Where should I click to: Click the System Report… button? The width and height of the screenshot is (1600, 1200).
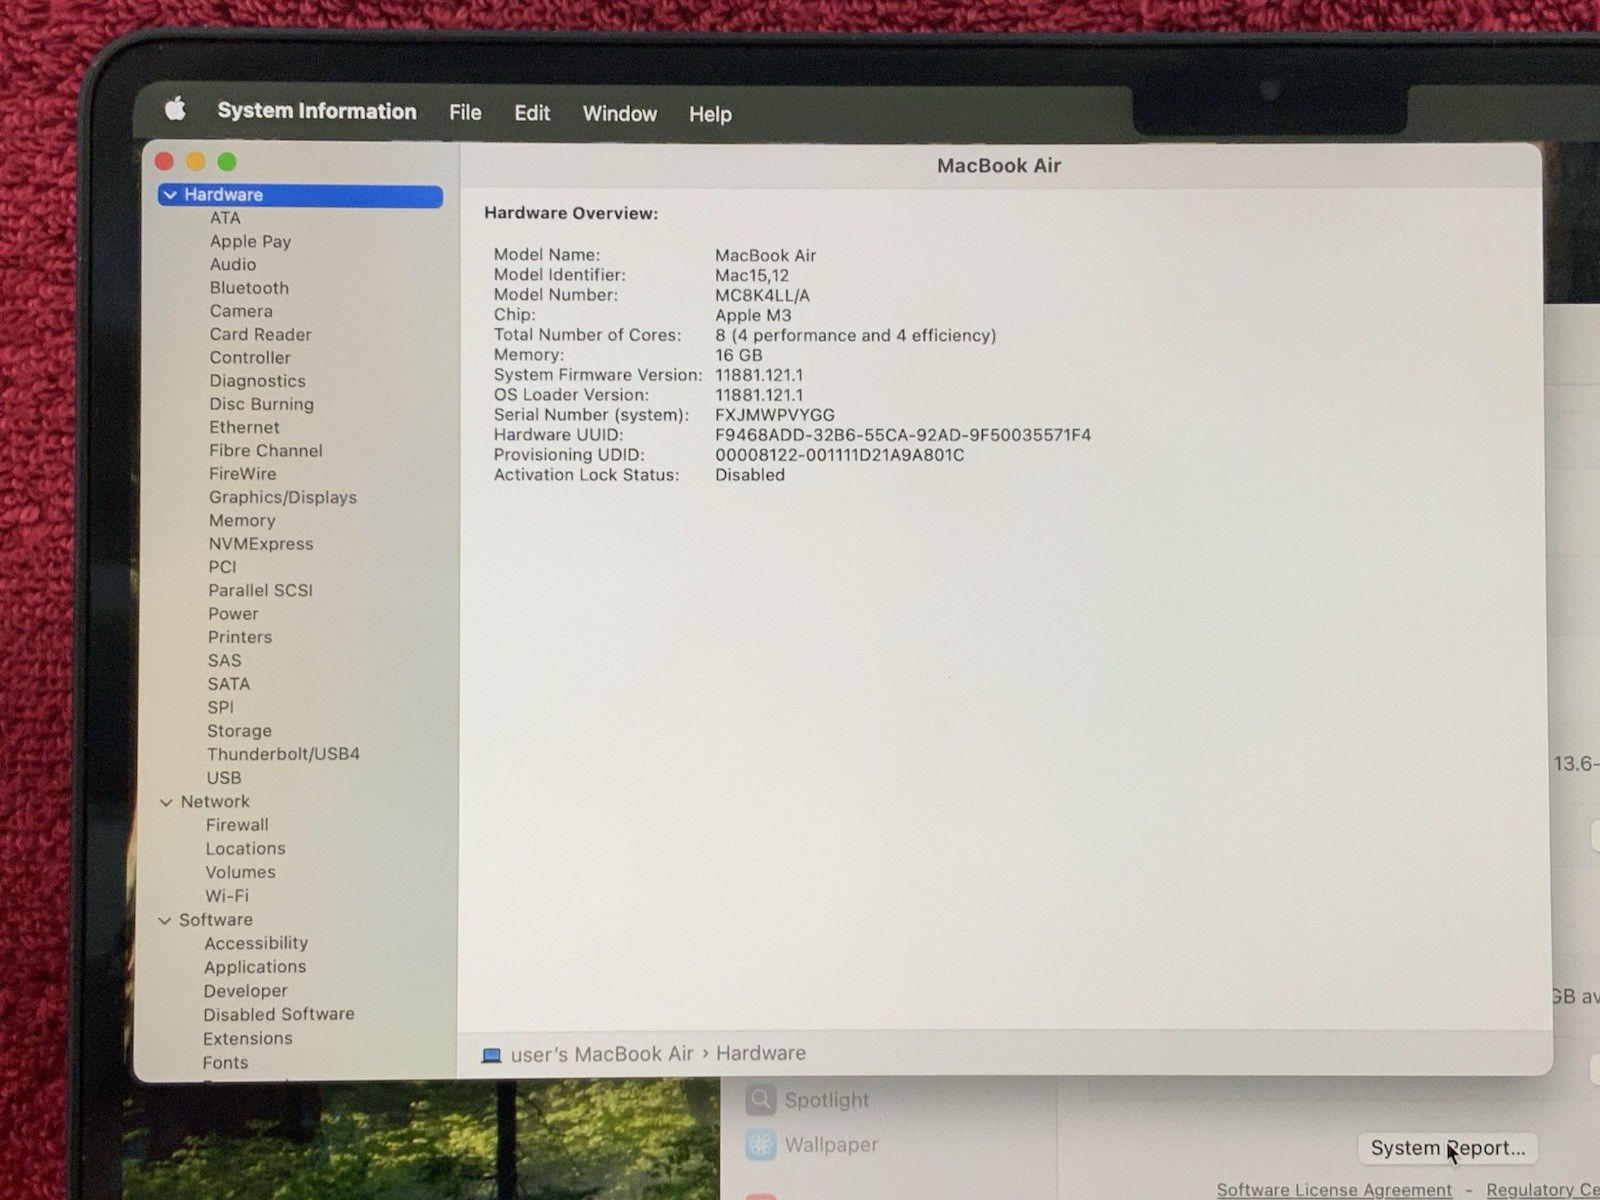pos(1447,1148)
